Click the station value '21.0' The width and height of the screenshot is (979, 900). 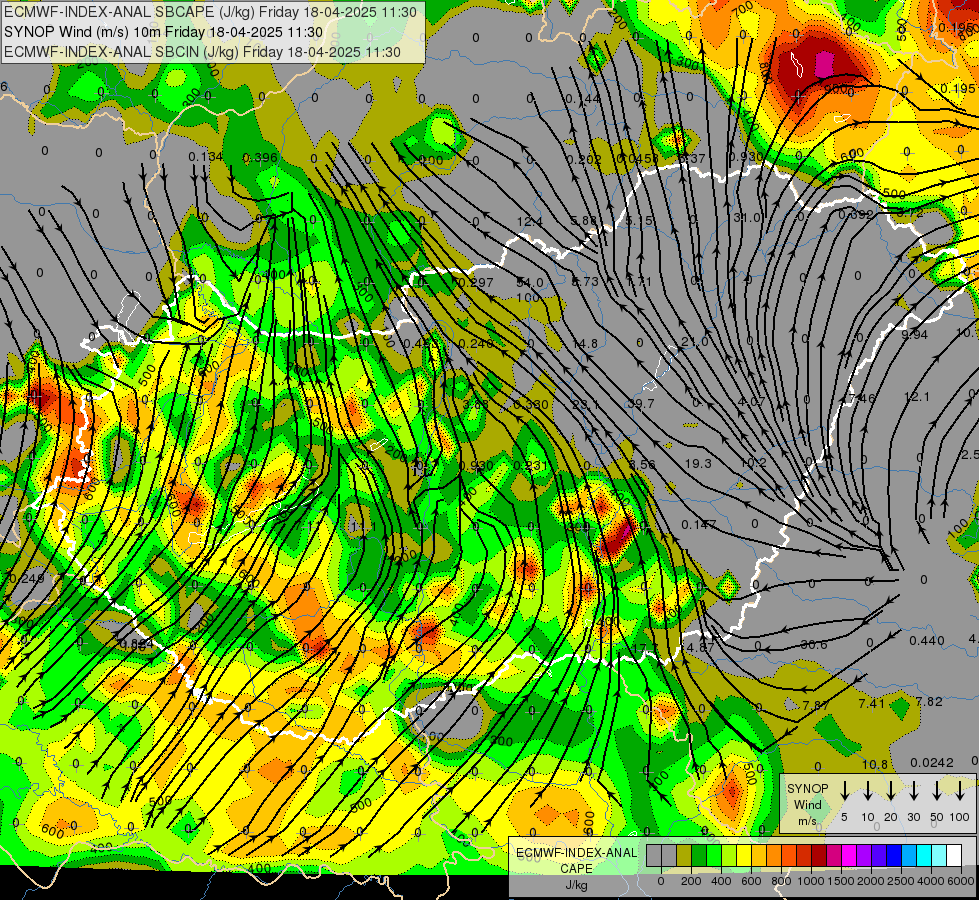pos(694,342)
